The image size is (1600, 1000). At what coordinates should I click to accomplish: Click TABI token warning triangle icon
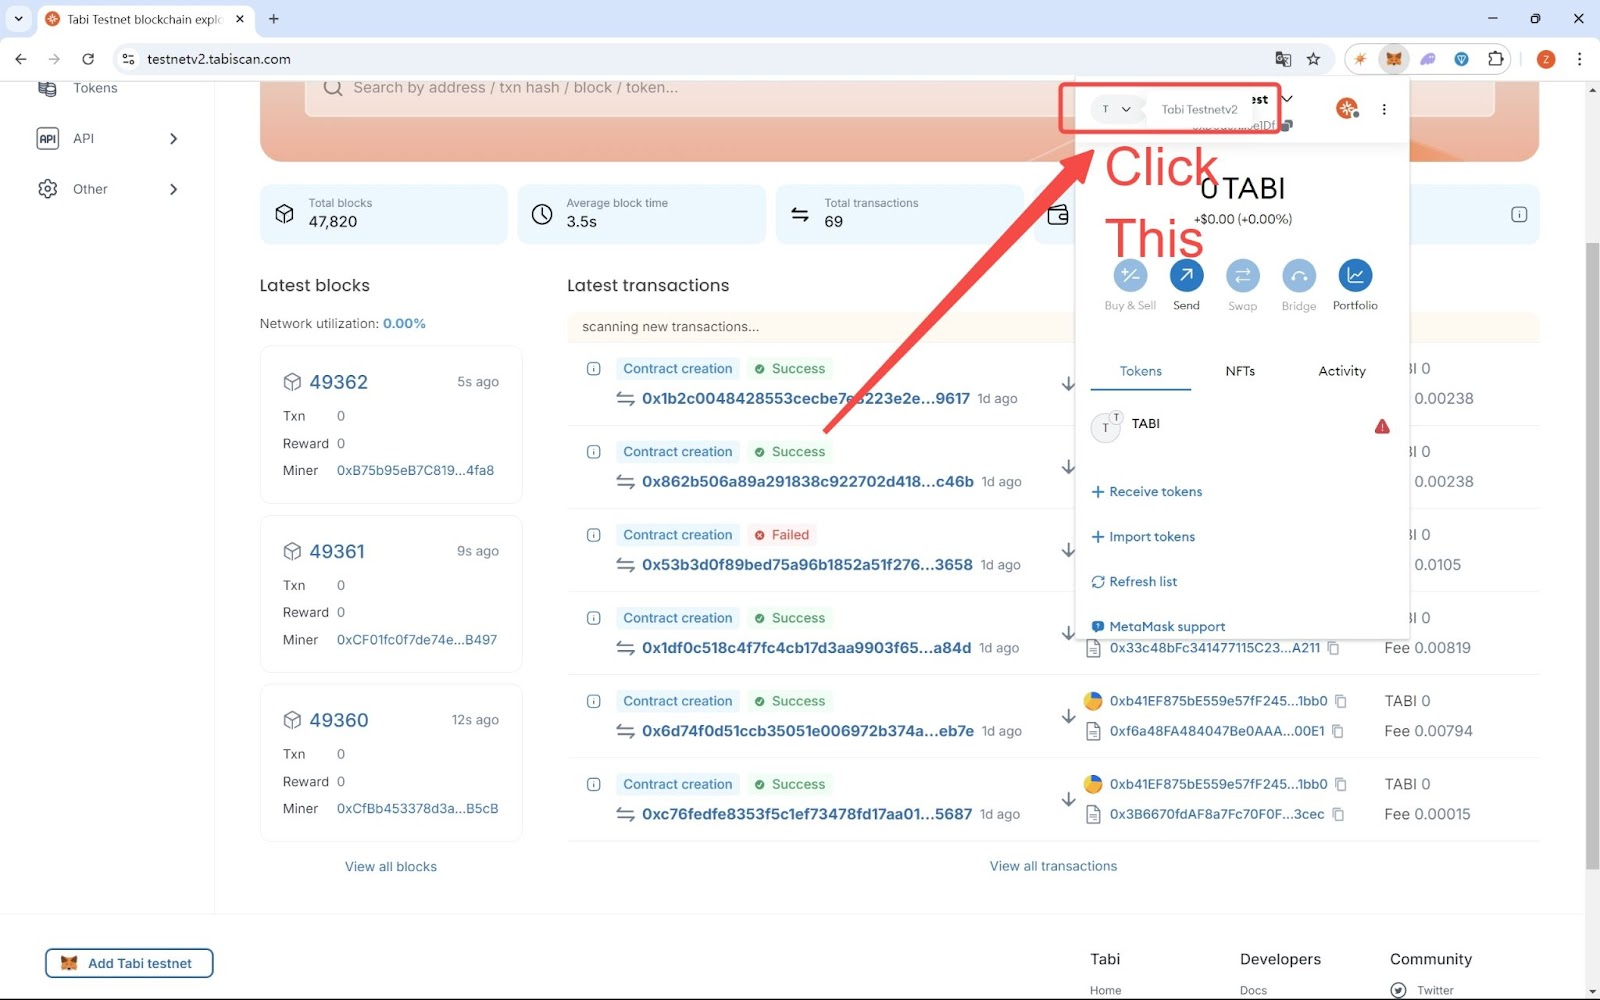click(1382, 427)
